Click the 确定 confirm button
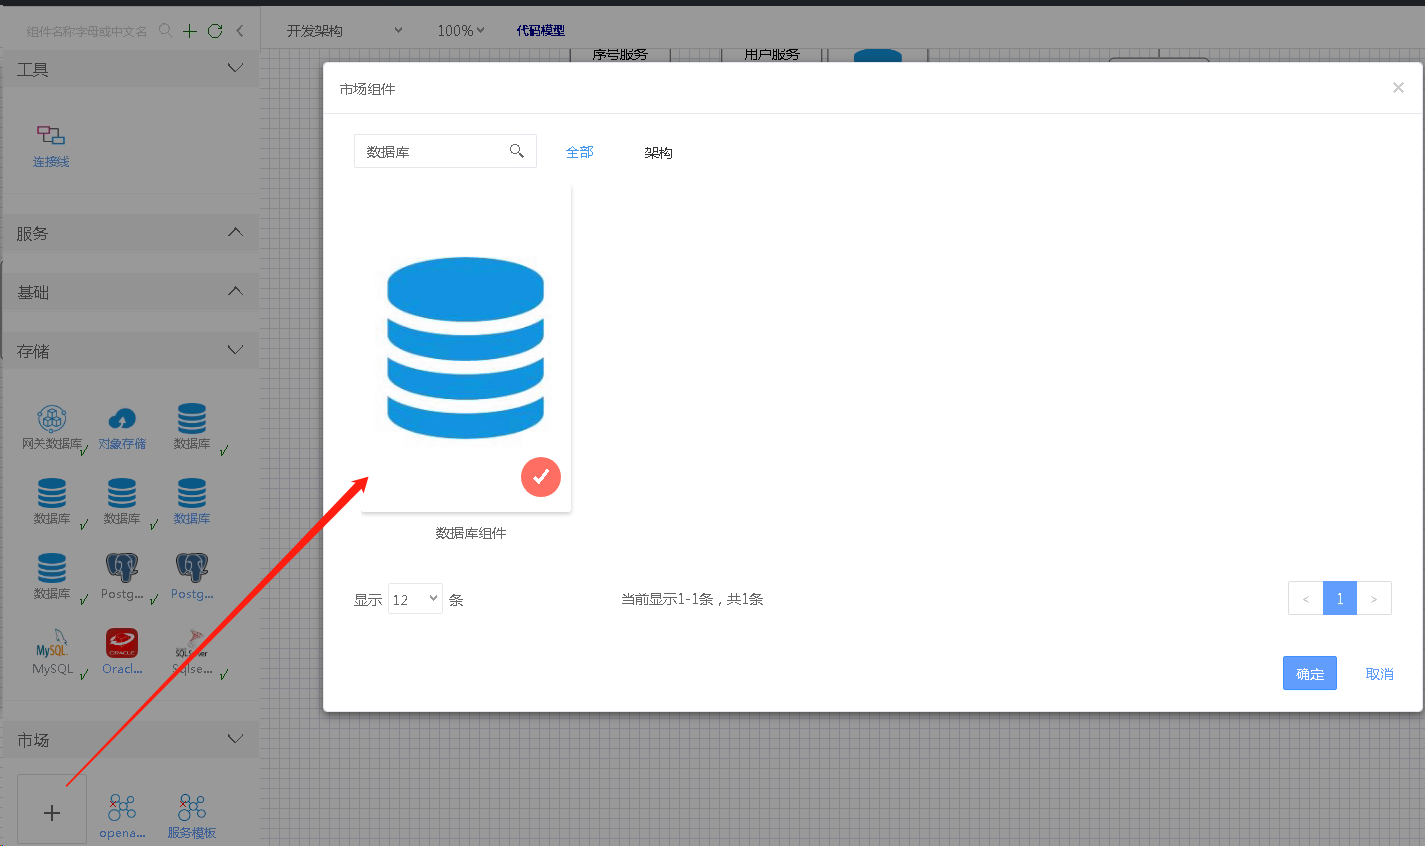This screenshot has height=846, width=1425. click(x=1309, y=674)
